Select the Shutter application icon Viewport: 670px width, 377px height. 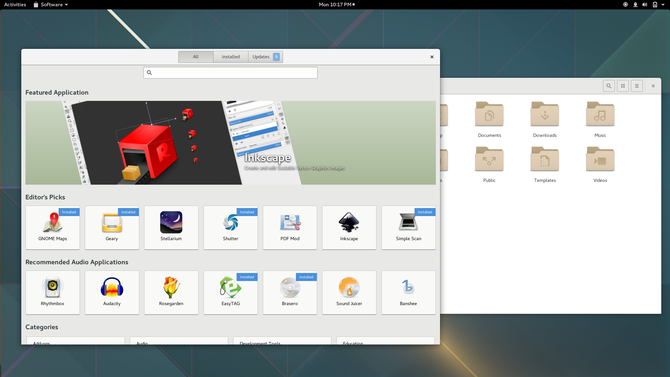point(231,222)
